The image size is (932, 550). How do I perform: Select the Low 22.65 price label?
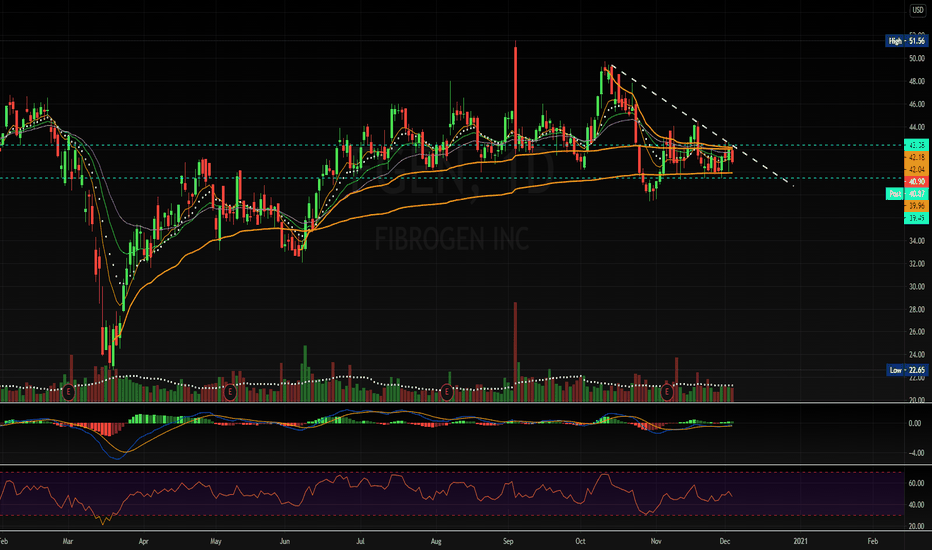pyautogui.click(x=906, y=370)
